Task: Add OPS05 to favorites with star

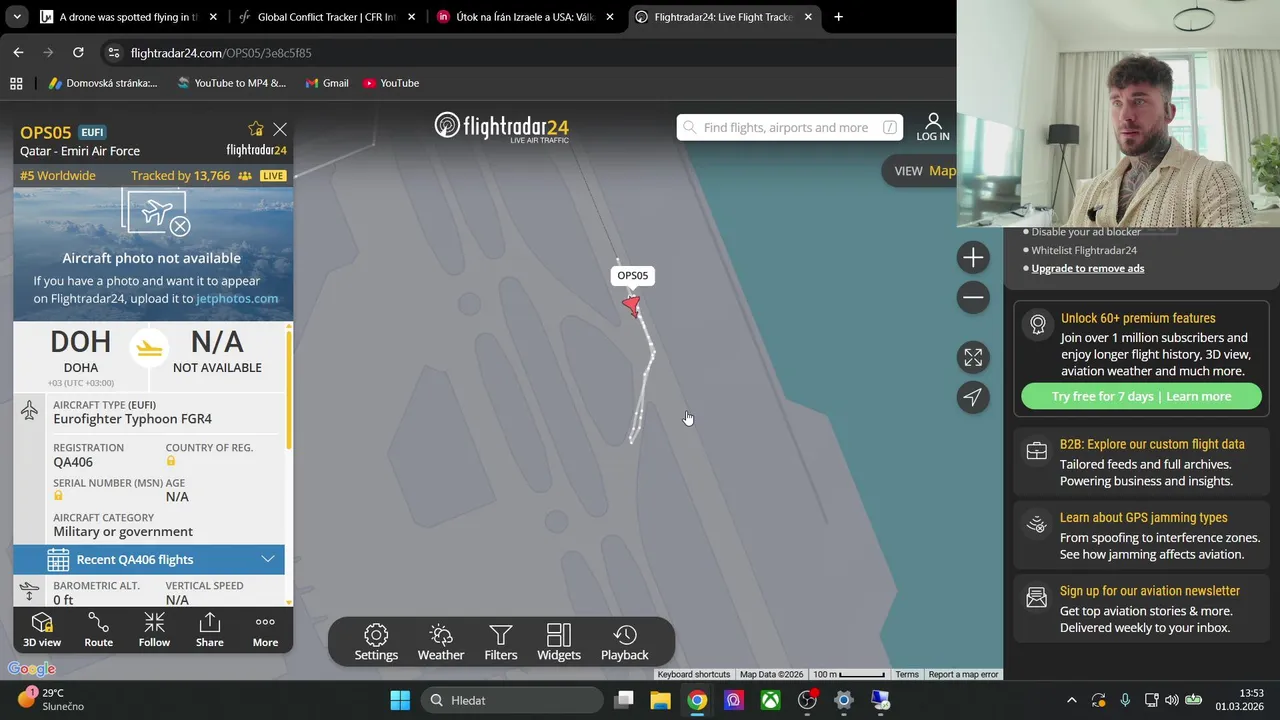Action: pyautogui.click(x=256, y=129)
